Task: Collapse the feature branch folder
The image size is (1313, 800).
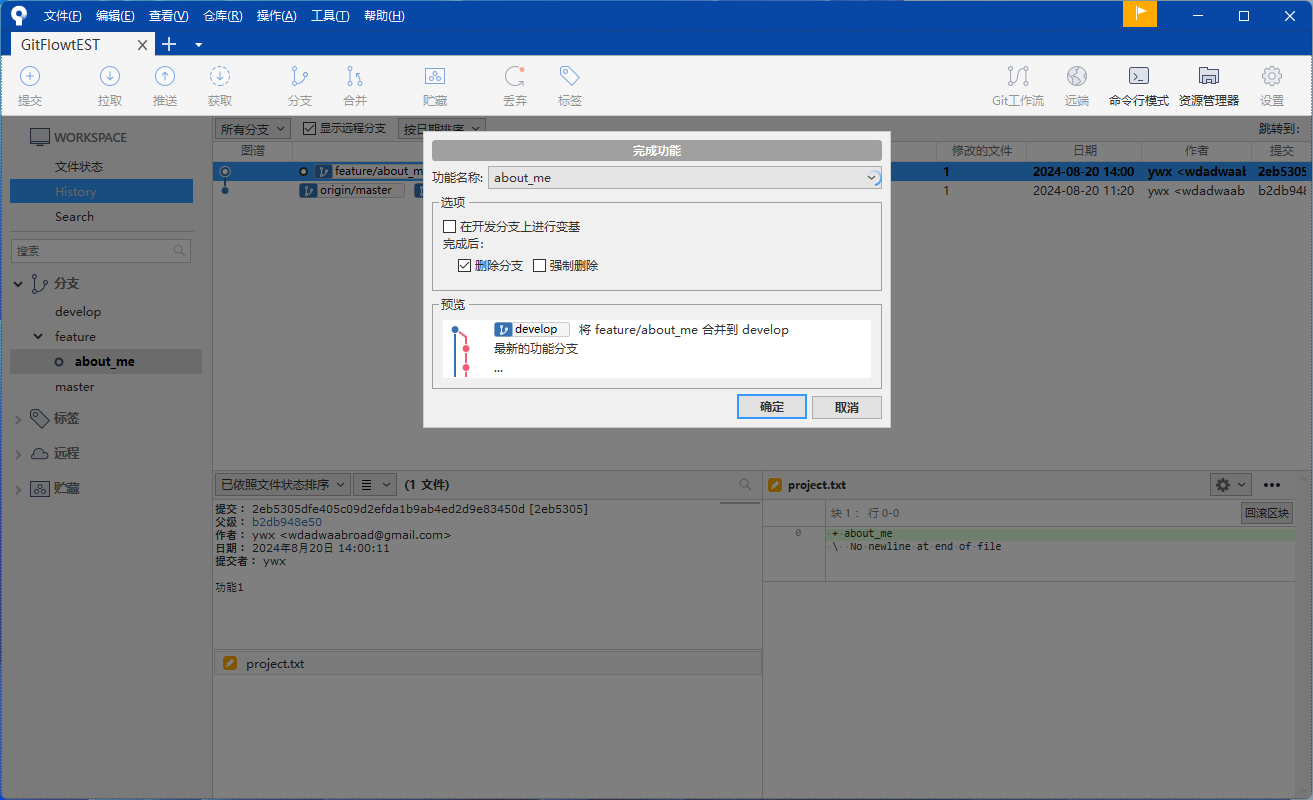Action: 38,337
